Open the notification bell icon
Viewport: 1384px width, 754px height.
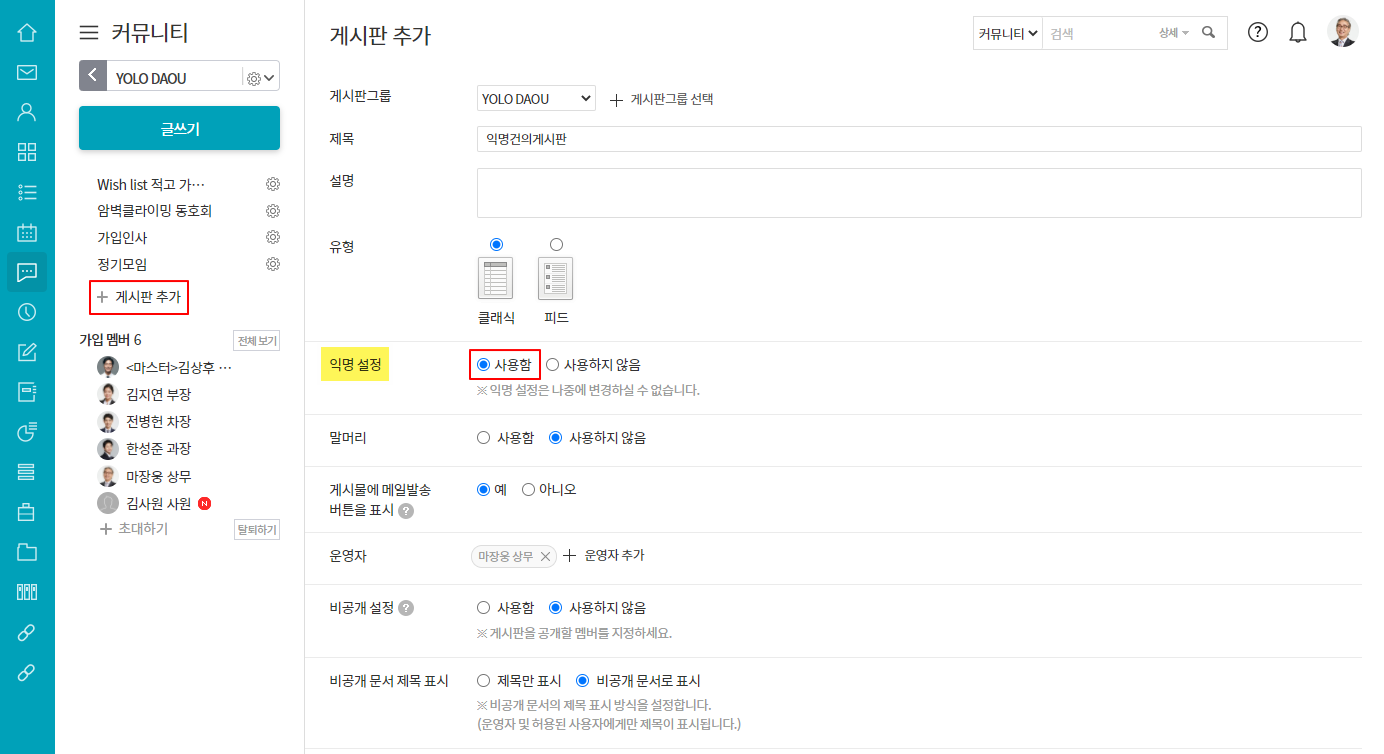click(x=1297, y=32)
